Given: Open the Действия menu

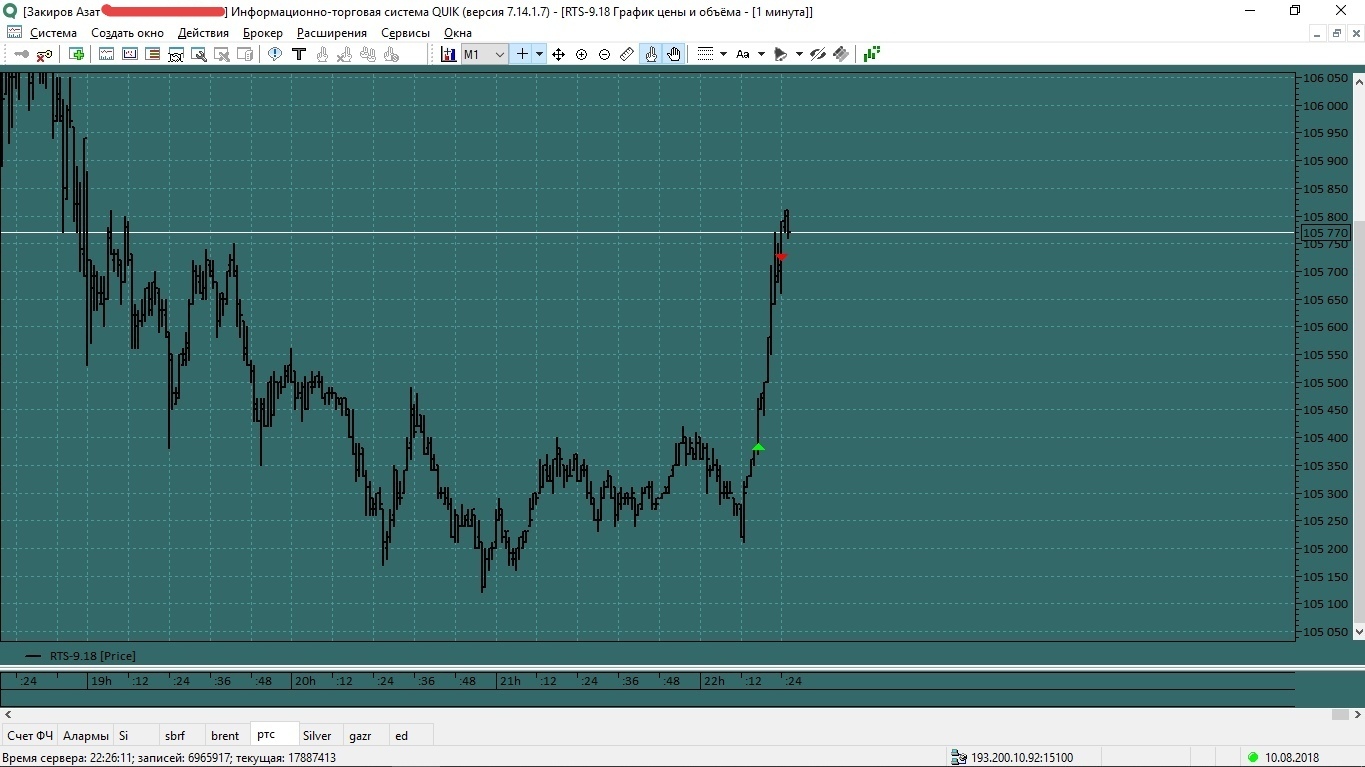Looking at the screenshot, I should point(203,33).
